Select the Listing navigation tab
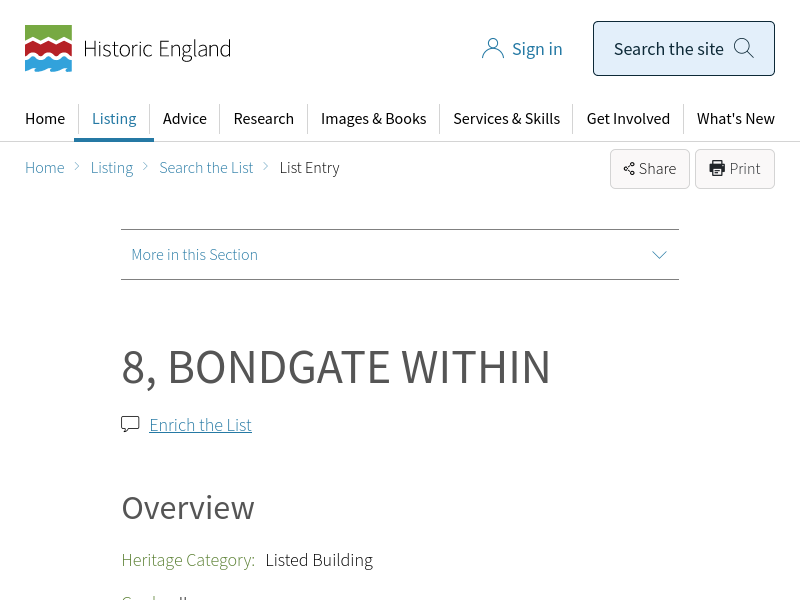 click(x=114, y=119)
